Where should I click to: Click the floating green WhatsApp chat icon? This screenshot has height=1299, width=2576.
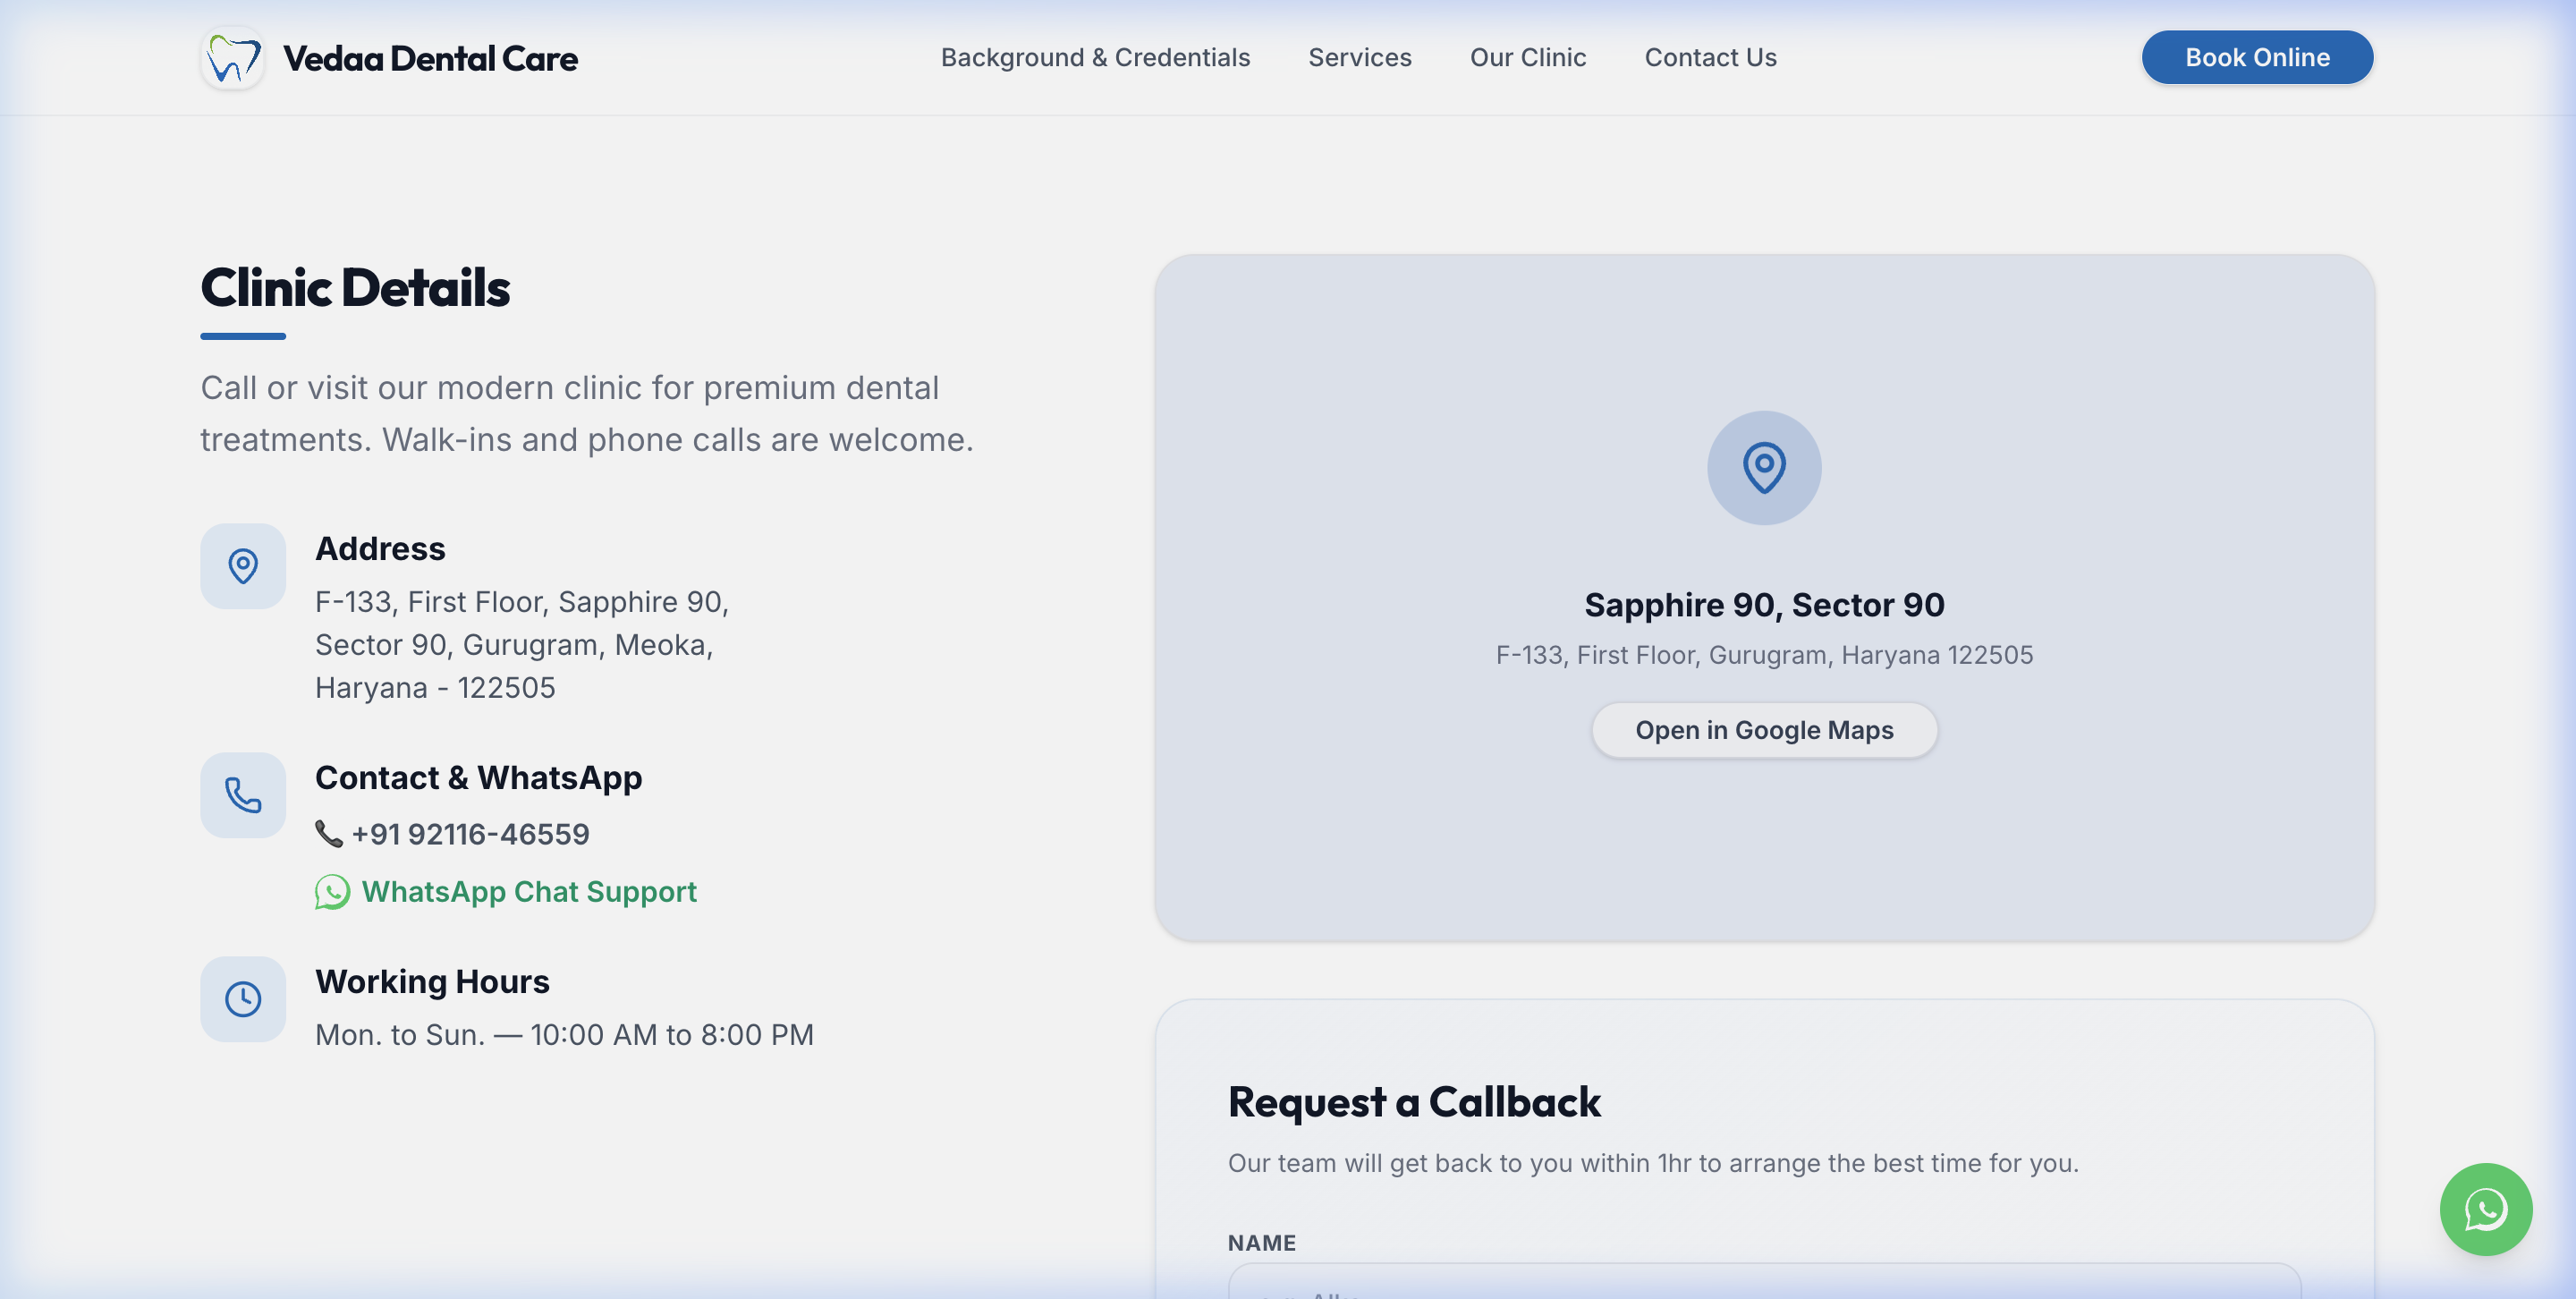pos(2485,1209)
